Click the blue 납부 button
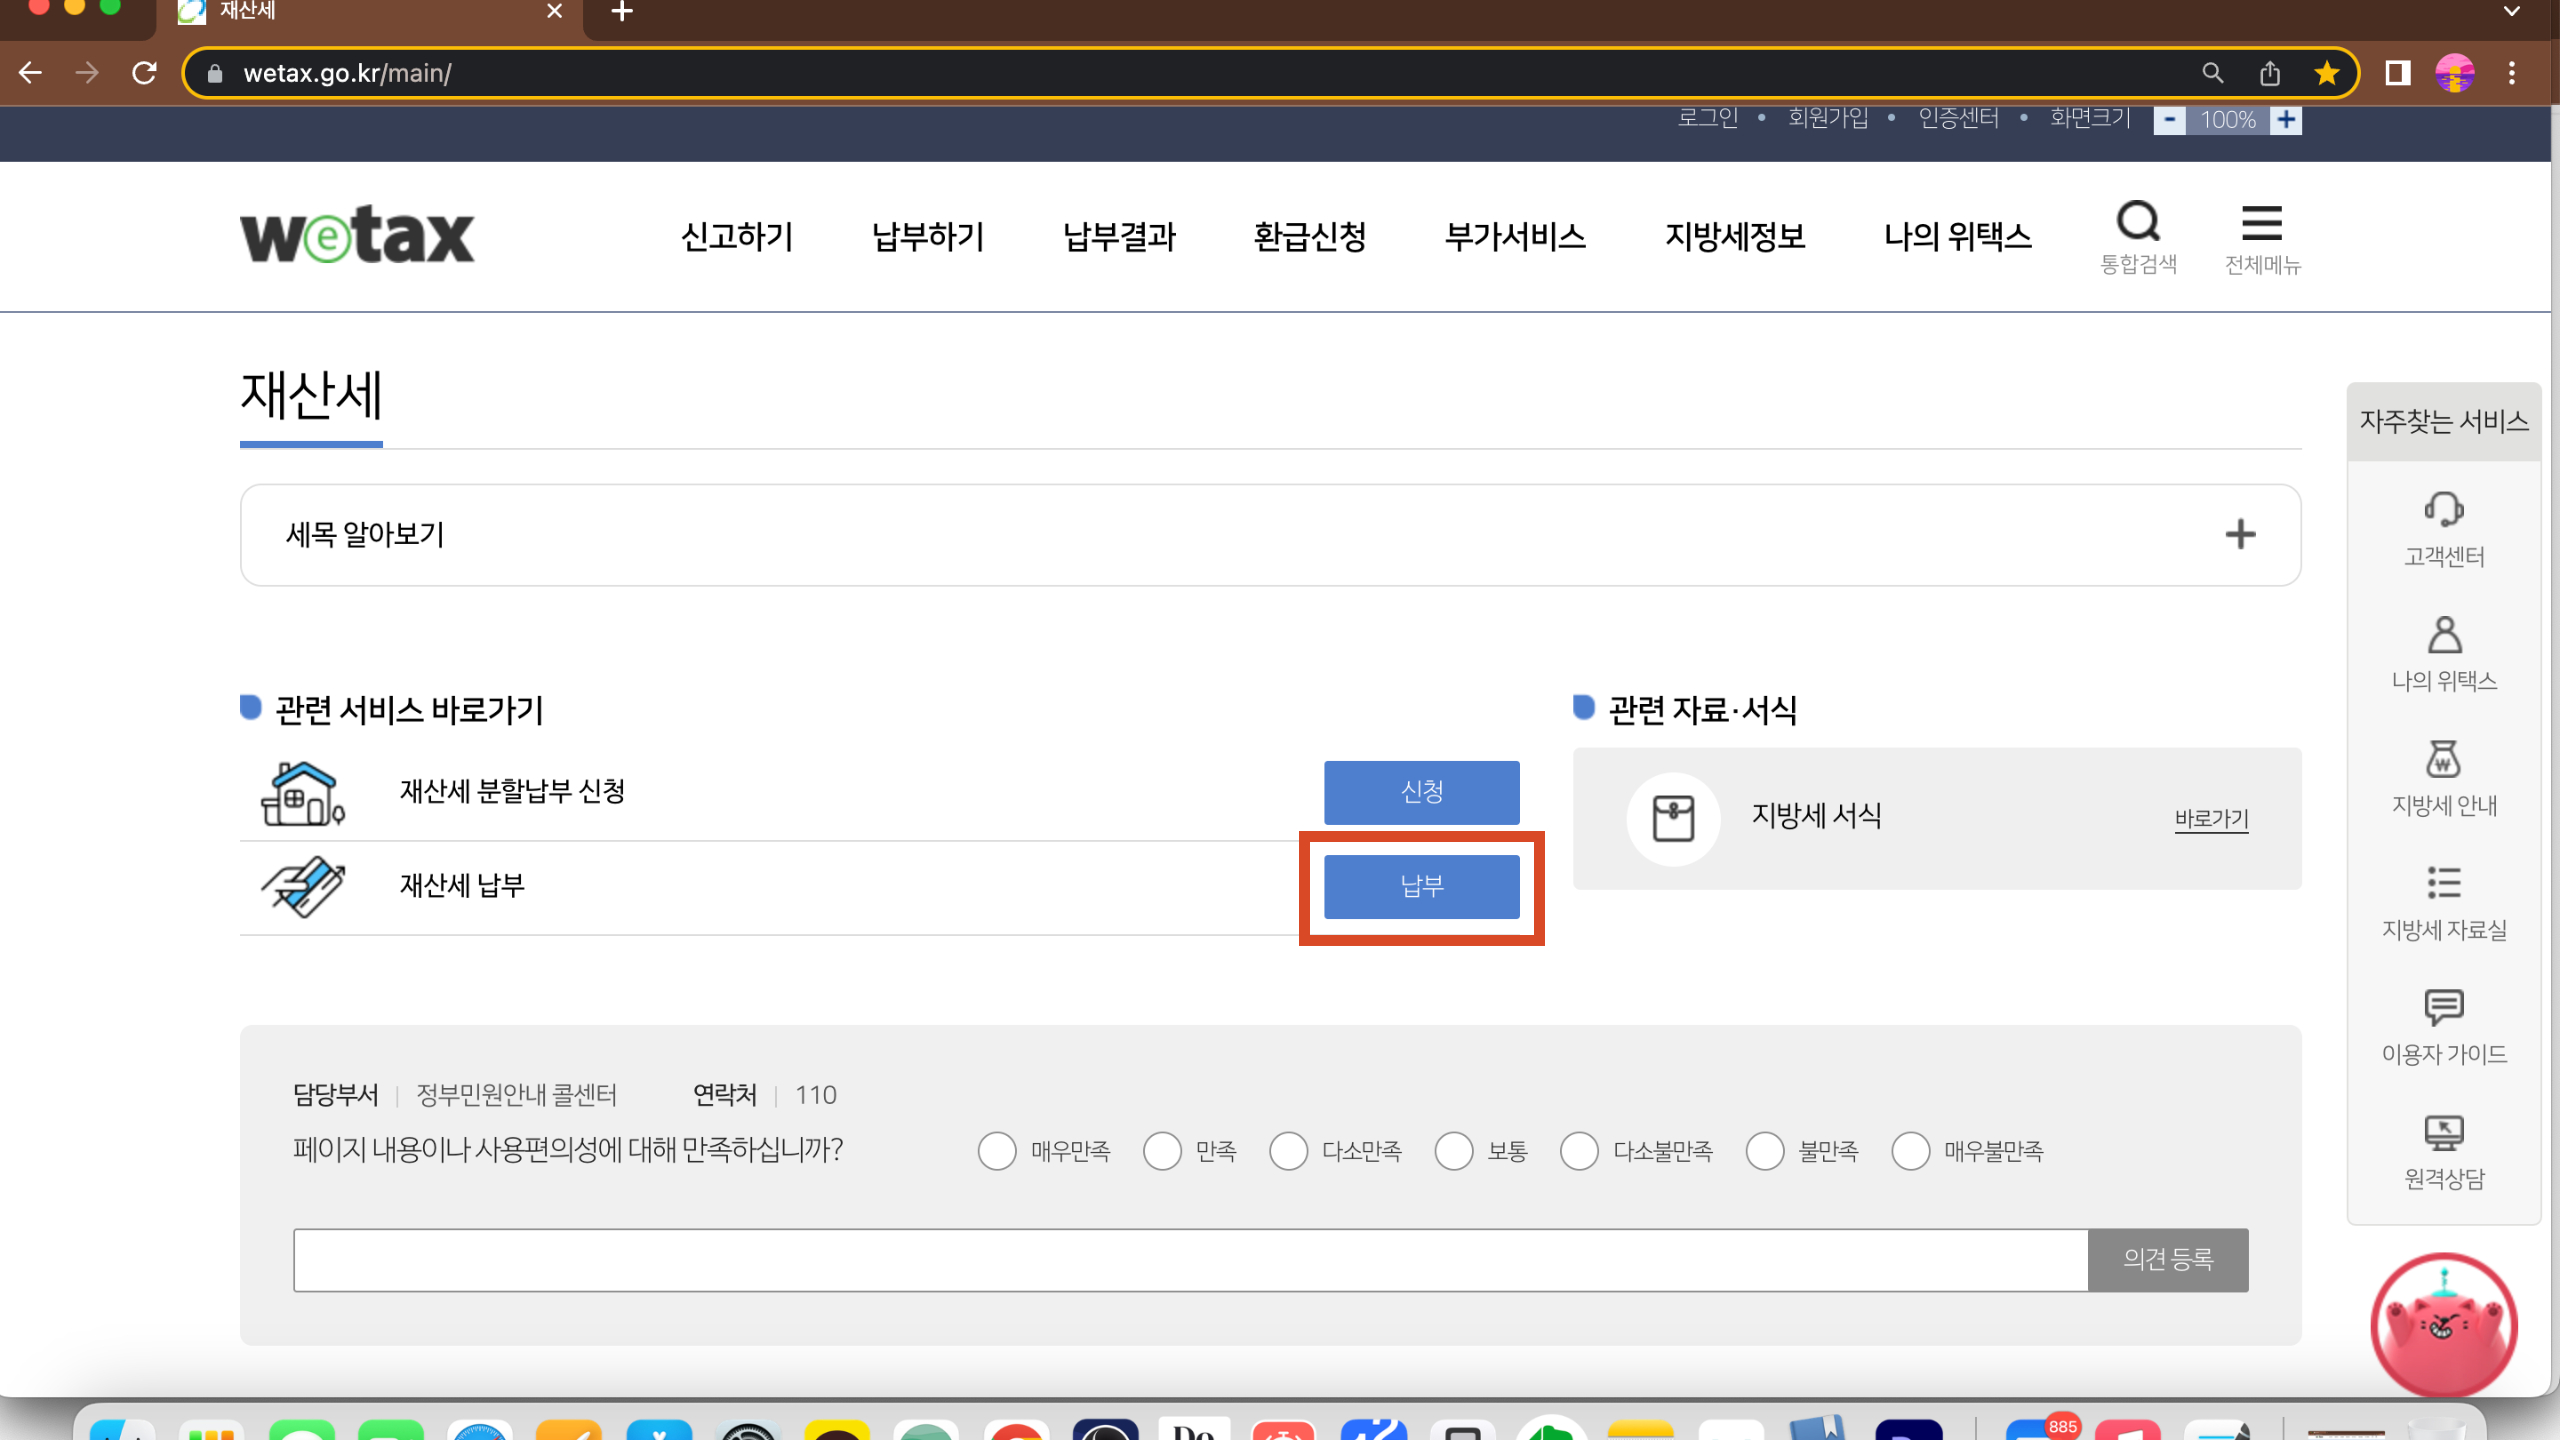The height and width of the screenshot is (1440, 2560). 1421,886
